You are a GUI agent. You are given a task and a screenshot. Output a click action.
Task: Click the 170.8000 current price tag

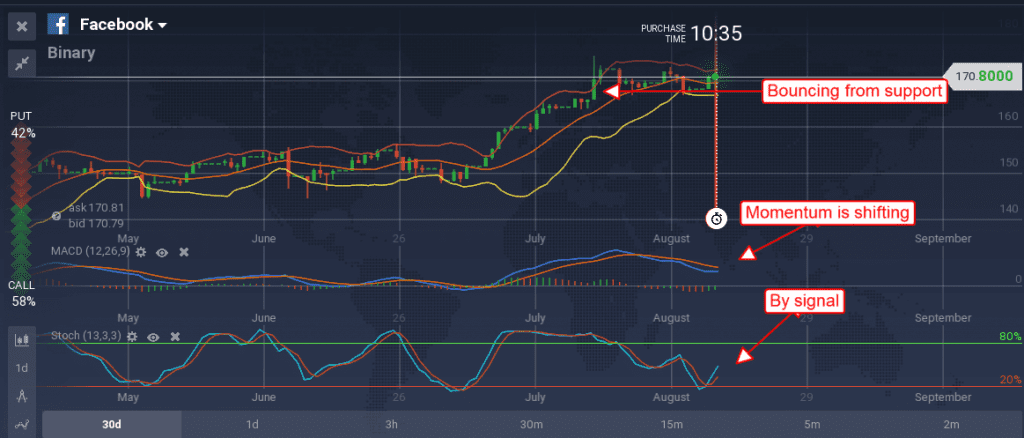coord(983,76)
